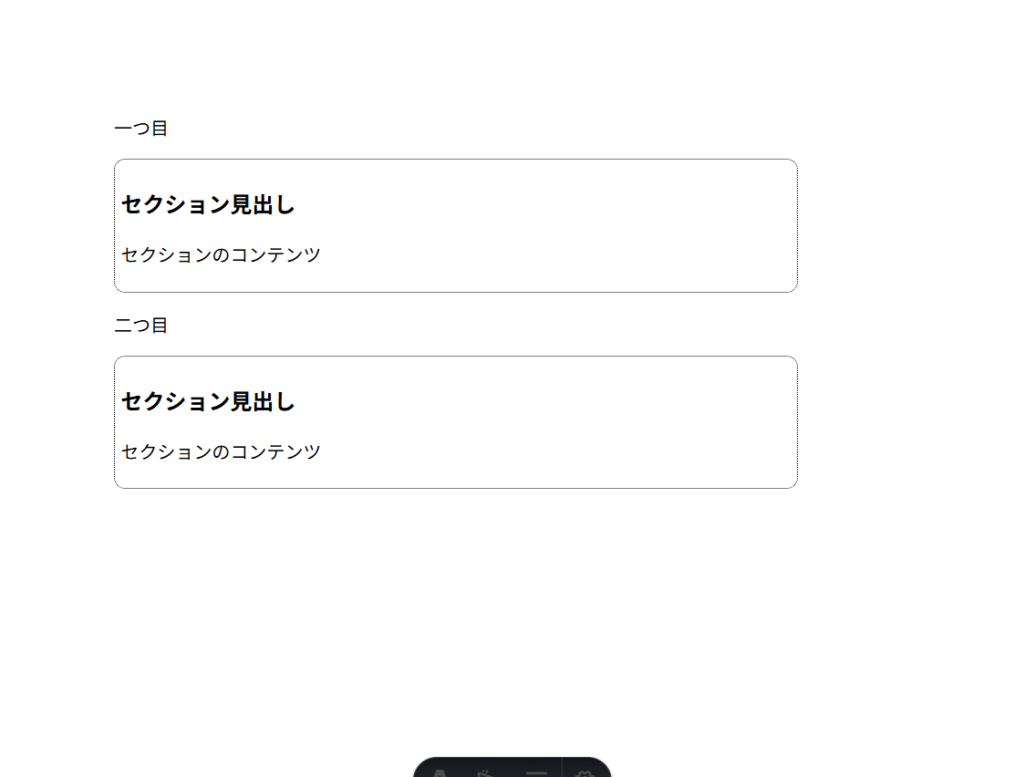1024x777 pixels.
Task: Select second section's "セクション見出し" heading
Action: point(208,402)
